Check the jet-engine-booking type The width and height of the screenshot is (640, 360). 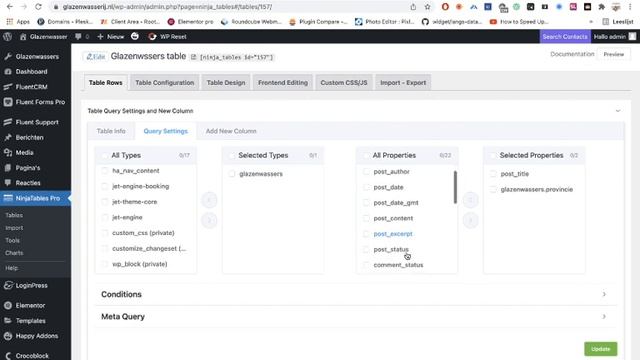tap(104, 186)
